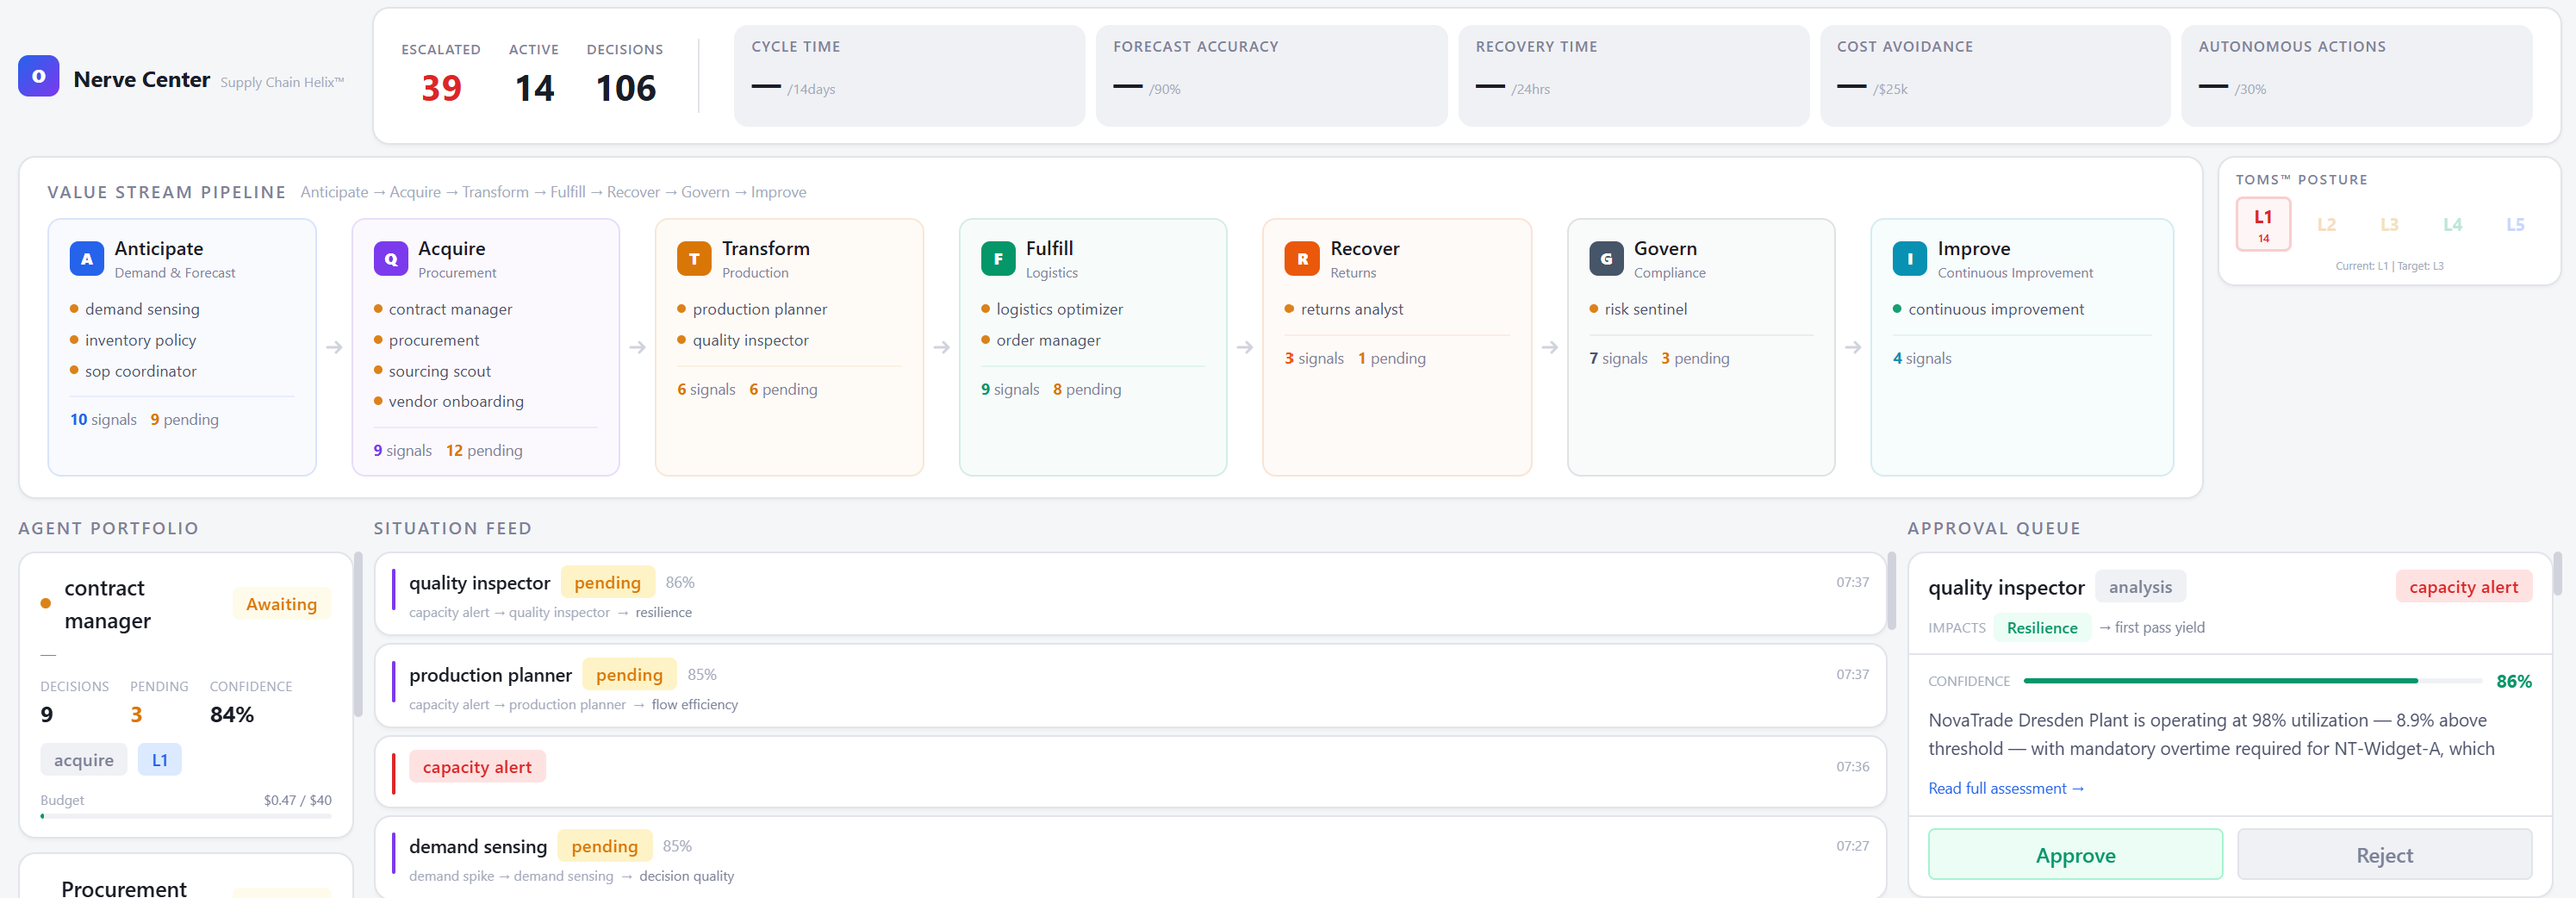Select the Acquire stage icon
This screenshot has width=2576, height=898.
(390, 259)
